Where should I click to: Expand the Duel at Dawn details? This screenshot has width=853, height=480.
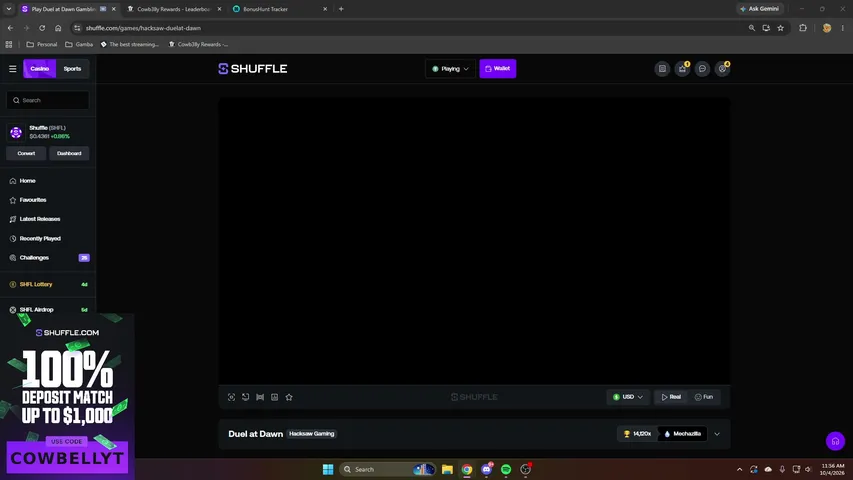[717, 434]
